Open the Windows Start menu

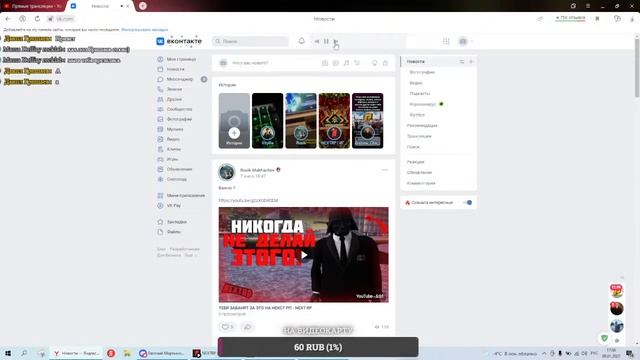[x=8, y=353]
